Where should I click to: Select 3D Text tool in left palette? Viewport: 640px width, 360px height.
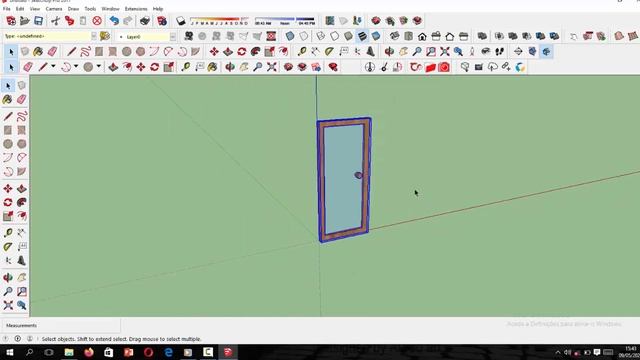(22, 260)
